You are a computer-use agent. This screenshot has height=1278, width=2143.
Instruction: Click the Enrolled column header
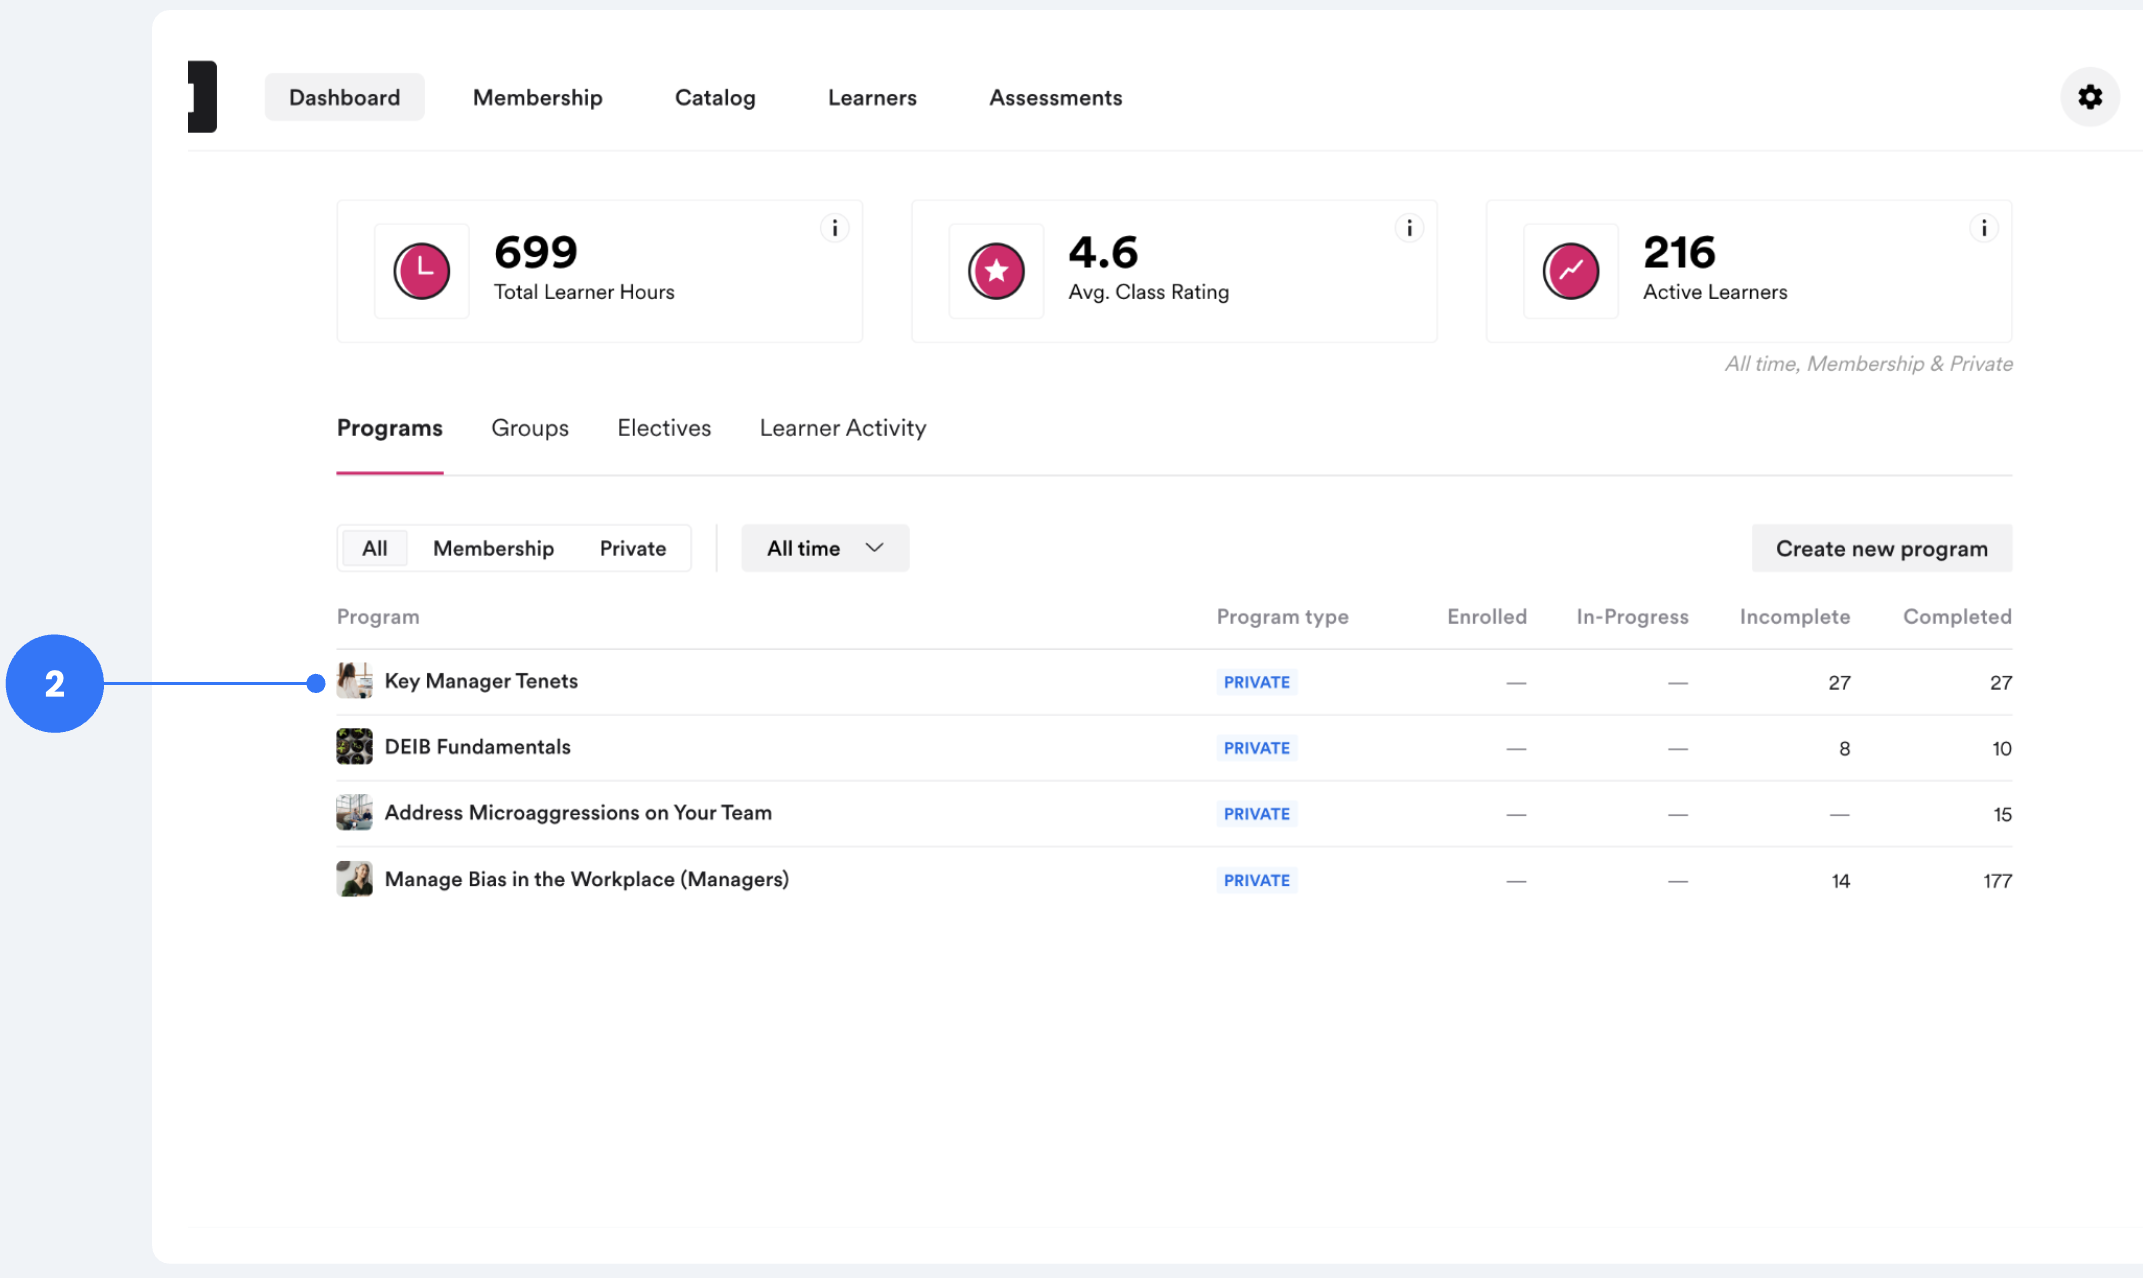click(1487, 617)
